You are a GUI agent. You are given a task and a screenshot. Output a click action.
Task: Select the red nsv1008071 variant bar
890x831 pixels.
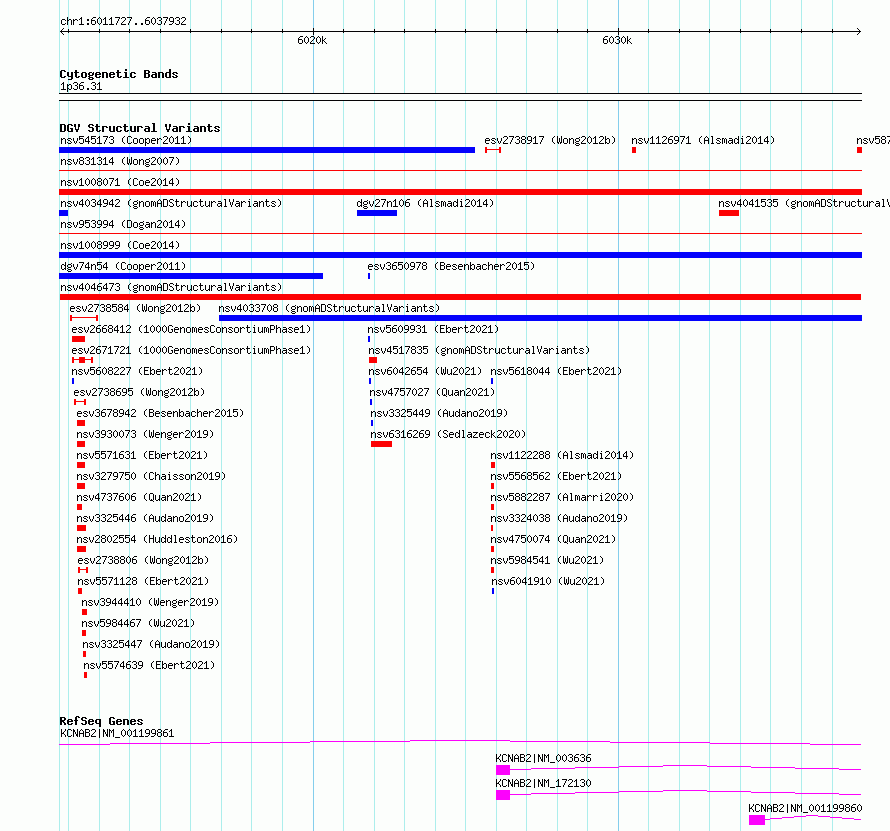pyautogui.click(x=460, y=192)
